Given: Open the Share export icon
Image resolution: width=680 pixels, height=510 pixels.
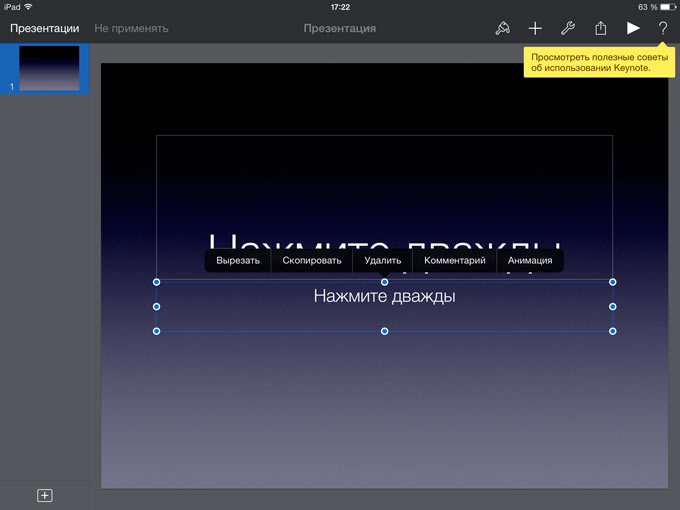Looking at the screenshot, I should coord(600,29).
